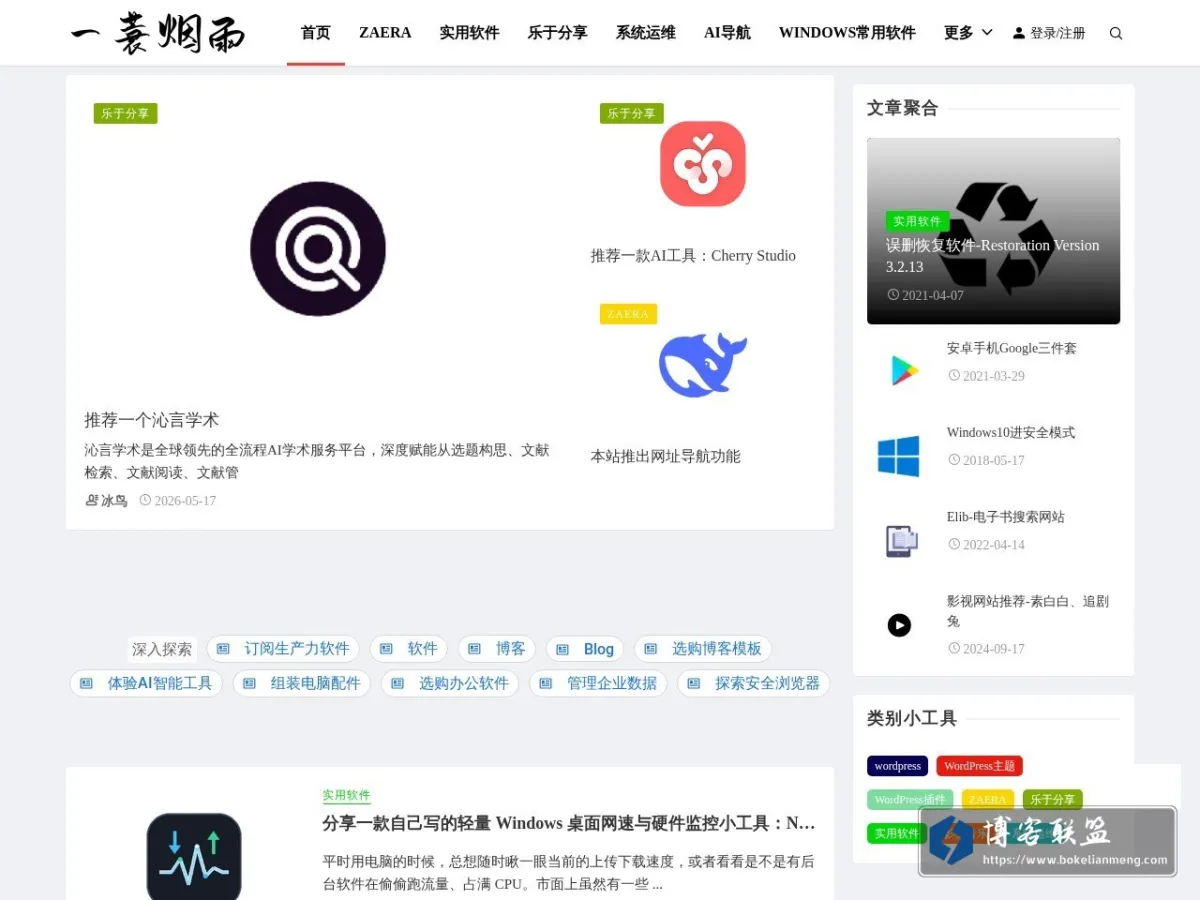
Task: Click the author icon next to 冰鸟
Action: click(91, 500)
